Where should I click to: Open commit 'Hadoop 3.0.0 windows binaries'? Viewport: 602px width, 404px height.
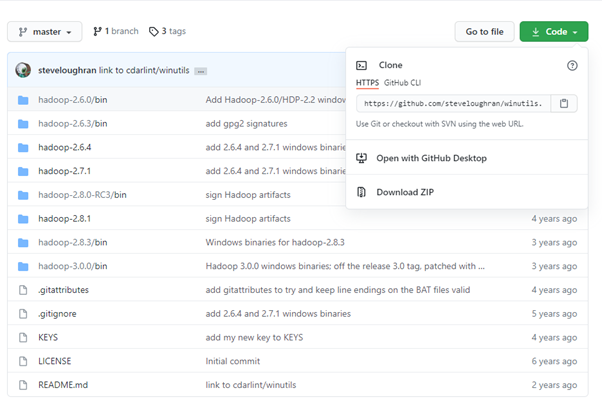point(345,267)
